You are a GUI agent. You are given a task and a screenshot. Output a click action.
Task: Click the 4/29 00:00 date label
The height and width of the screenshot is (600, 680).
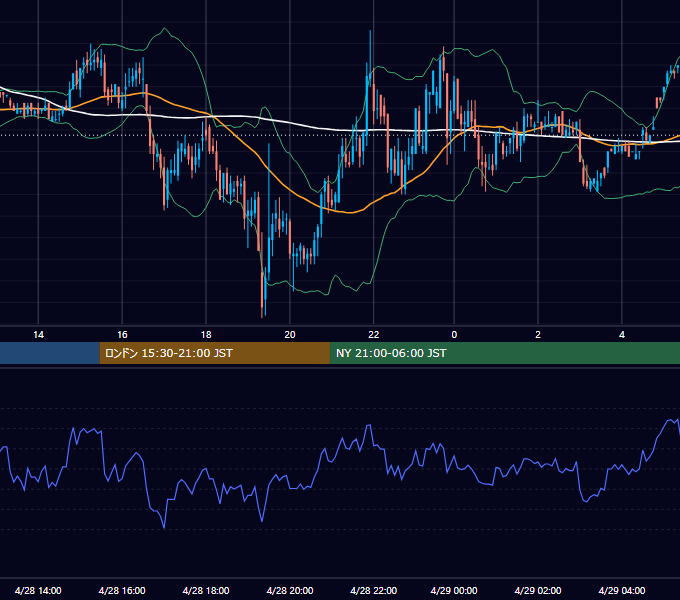pos(454,590)
